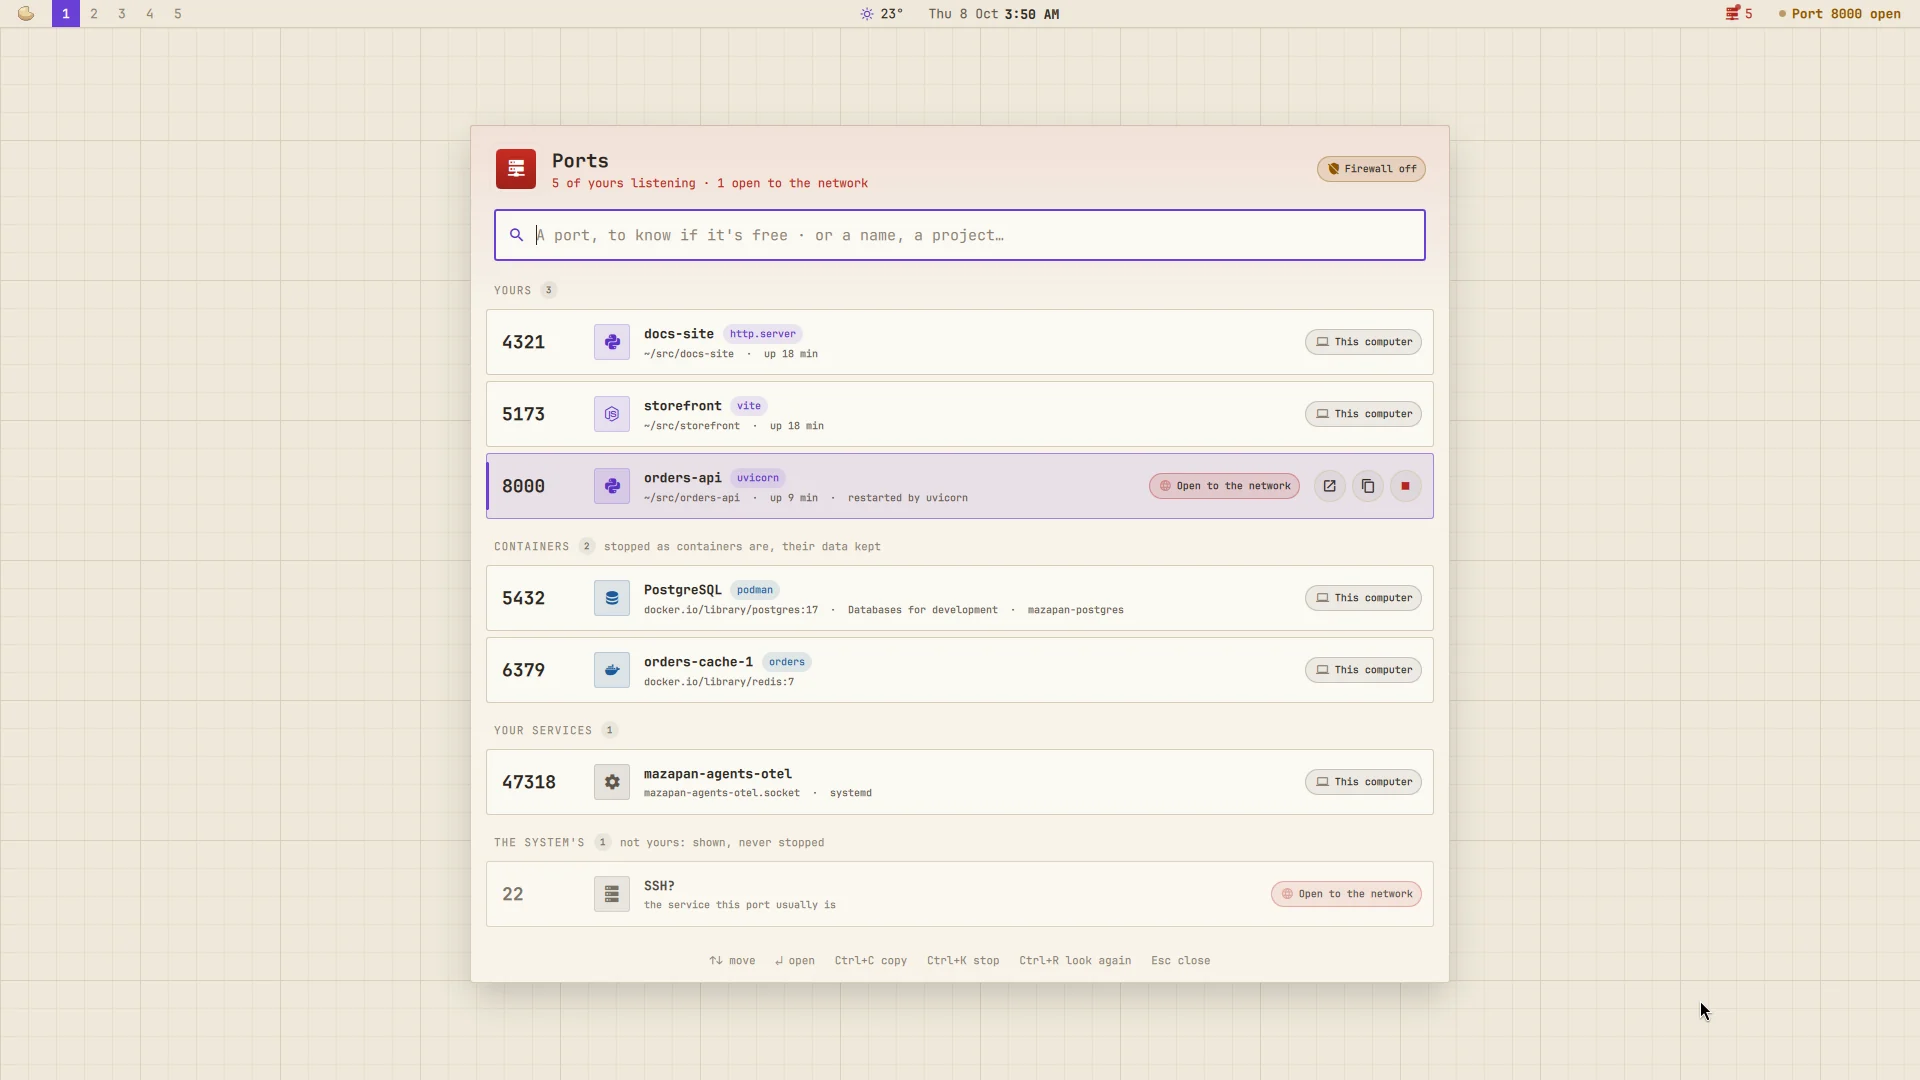Click the red Ports app icon
Screen dimensions: 1920x1080
516,169
